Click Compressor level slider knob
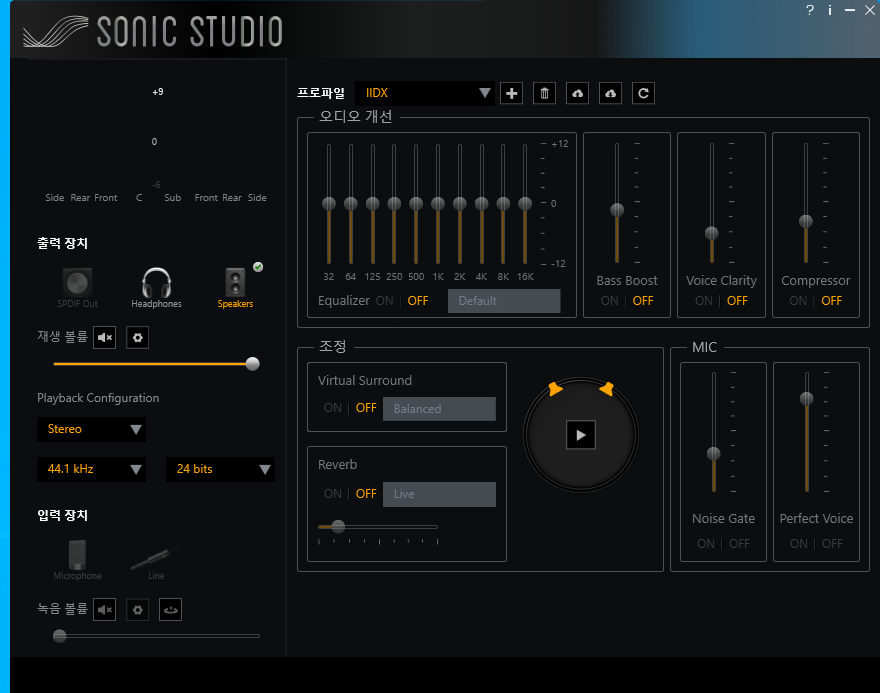Image resolution: width=880 pixels, height=693 pixels. pos(806,221)
